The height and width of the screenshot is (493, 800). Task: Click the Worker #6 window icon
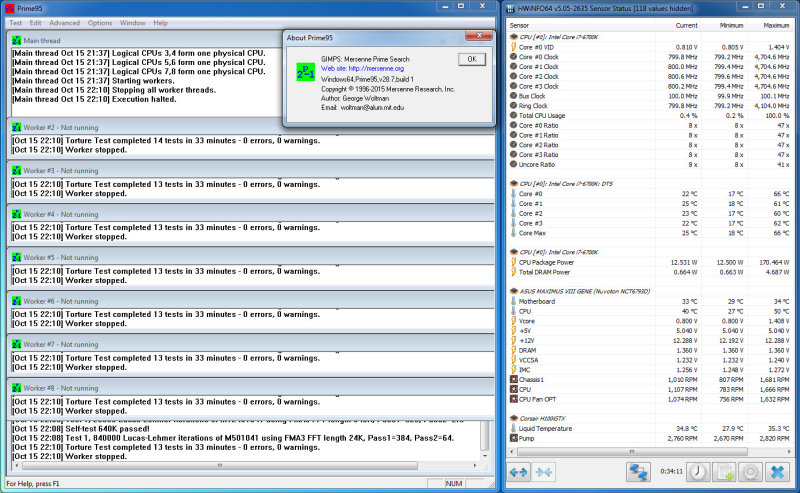point(16,301)
